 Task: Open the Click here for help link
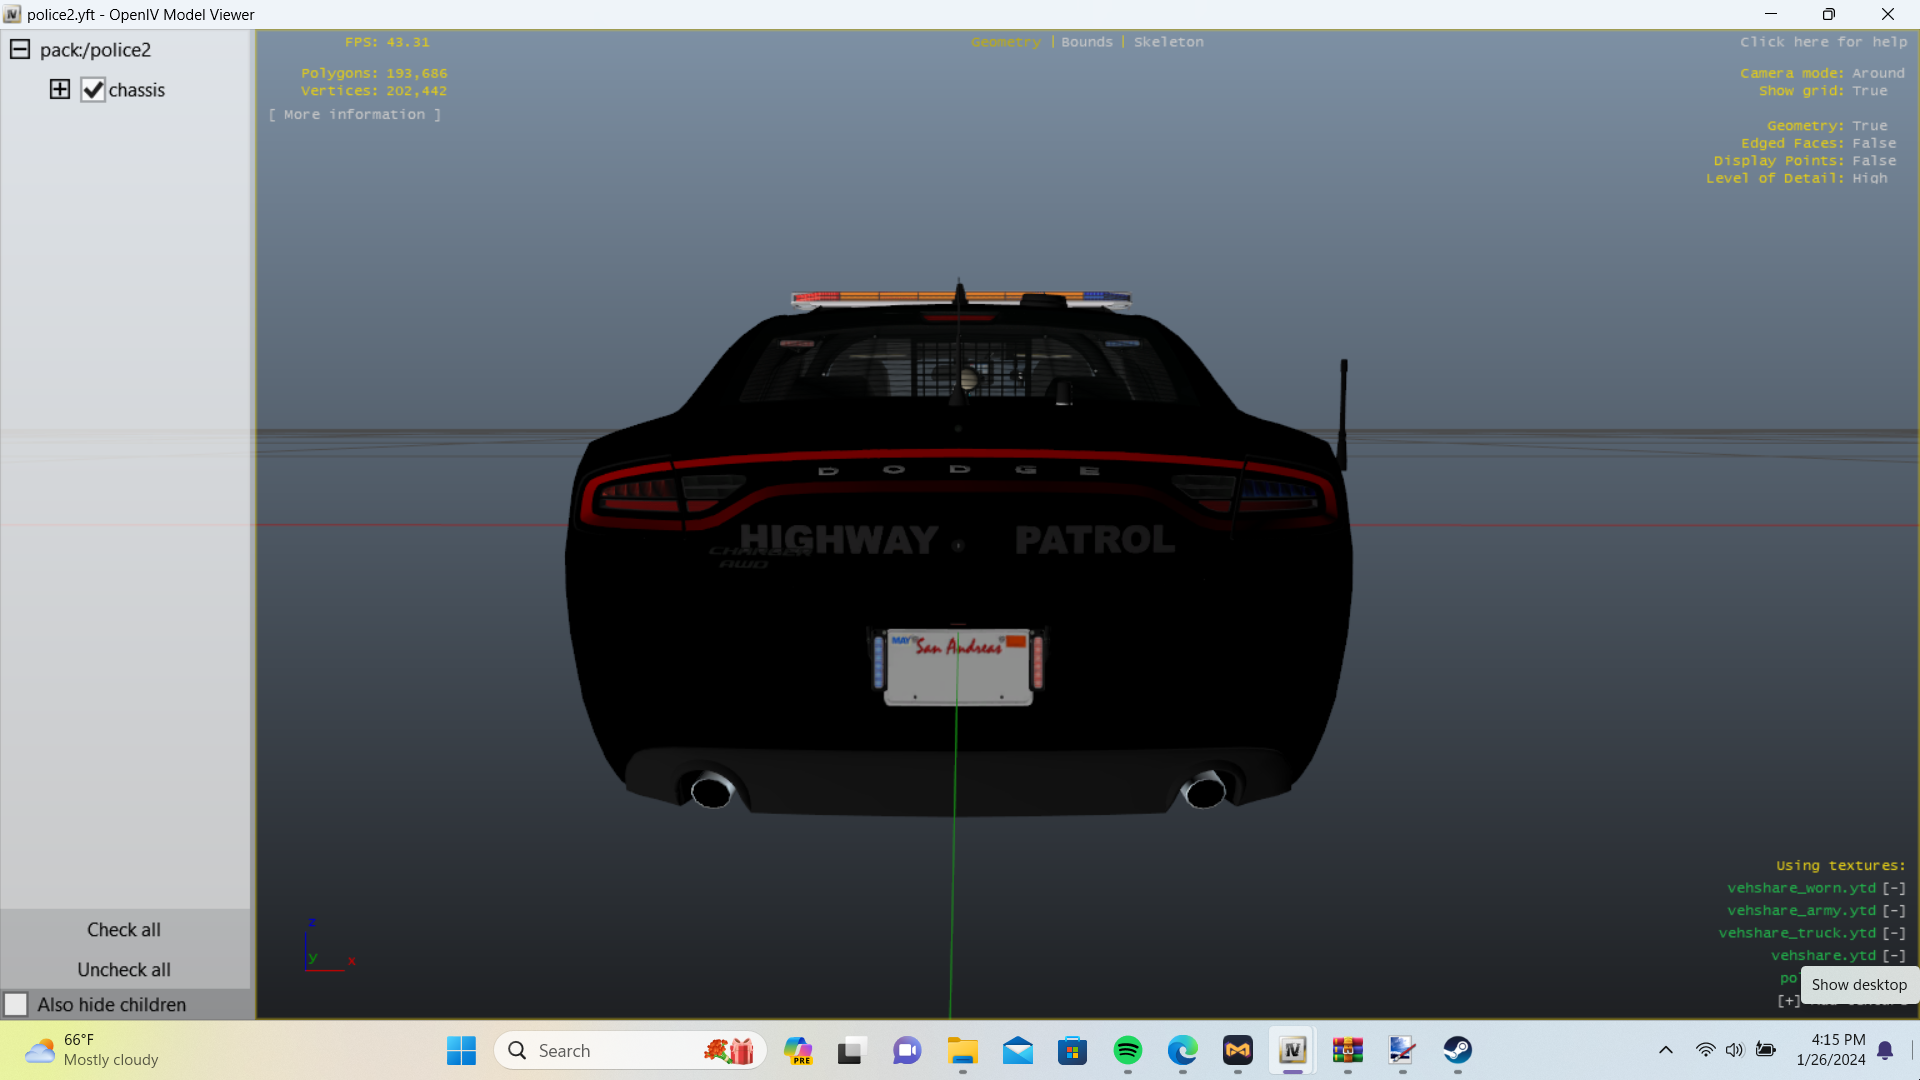tap(1823, 42)
